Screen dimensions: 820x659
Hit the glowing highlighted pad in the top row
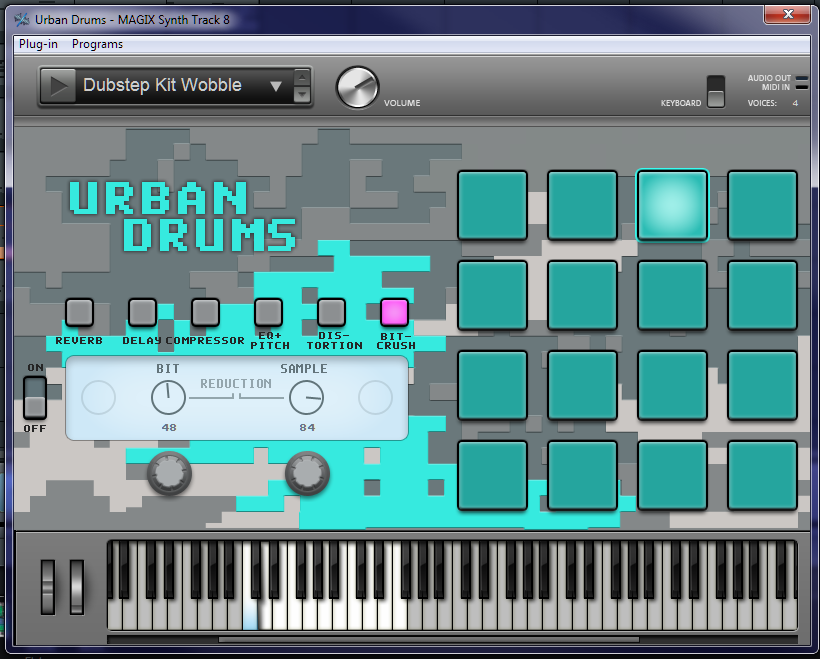click(672, 206)
